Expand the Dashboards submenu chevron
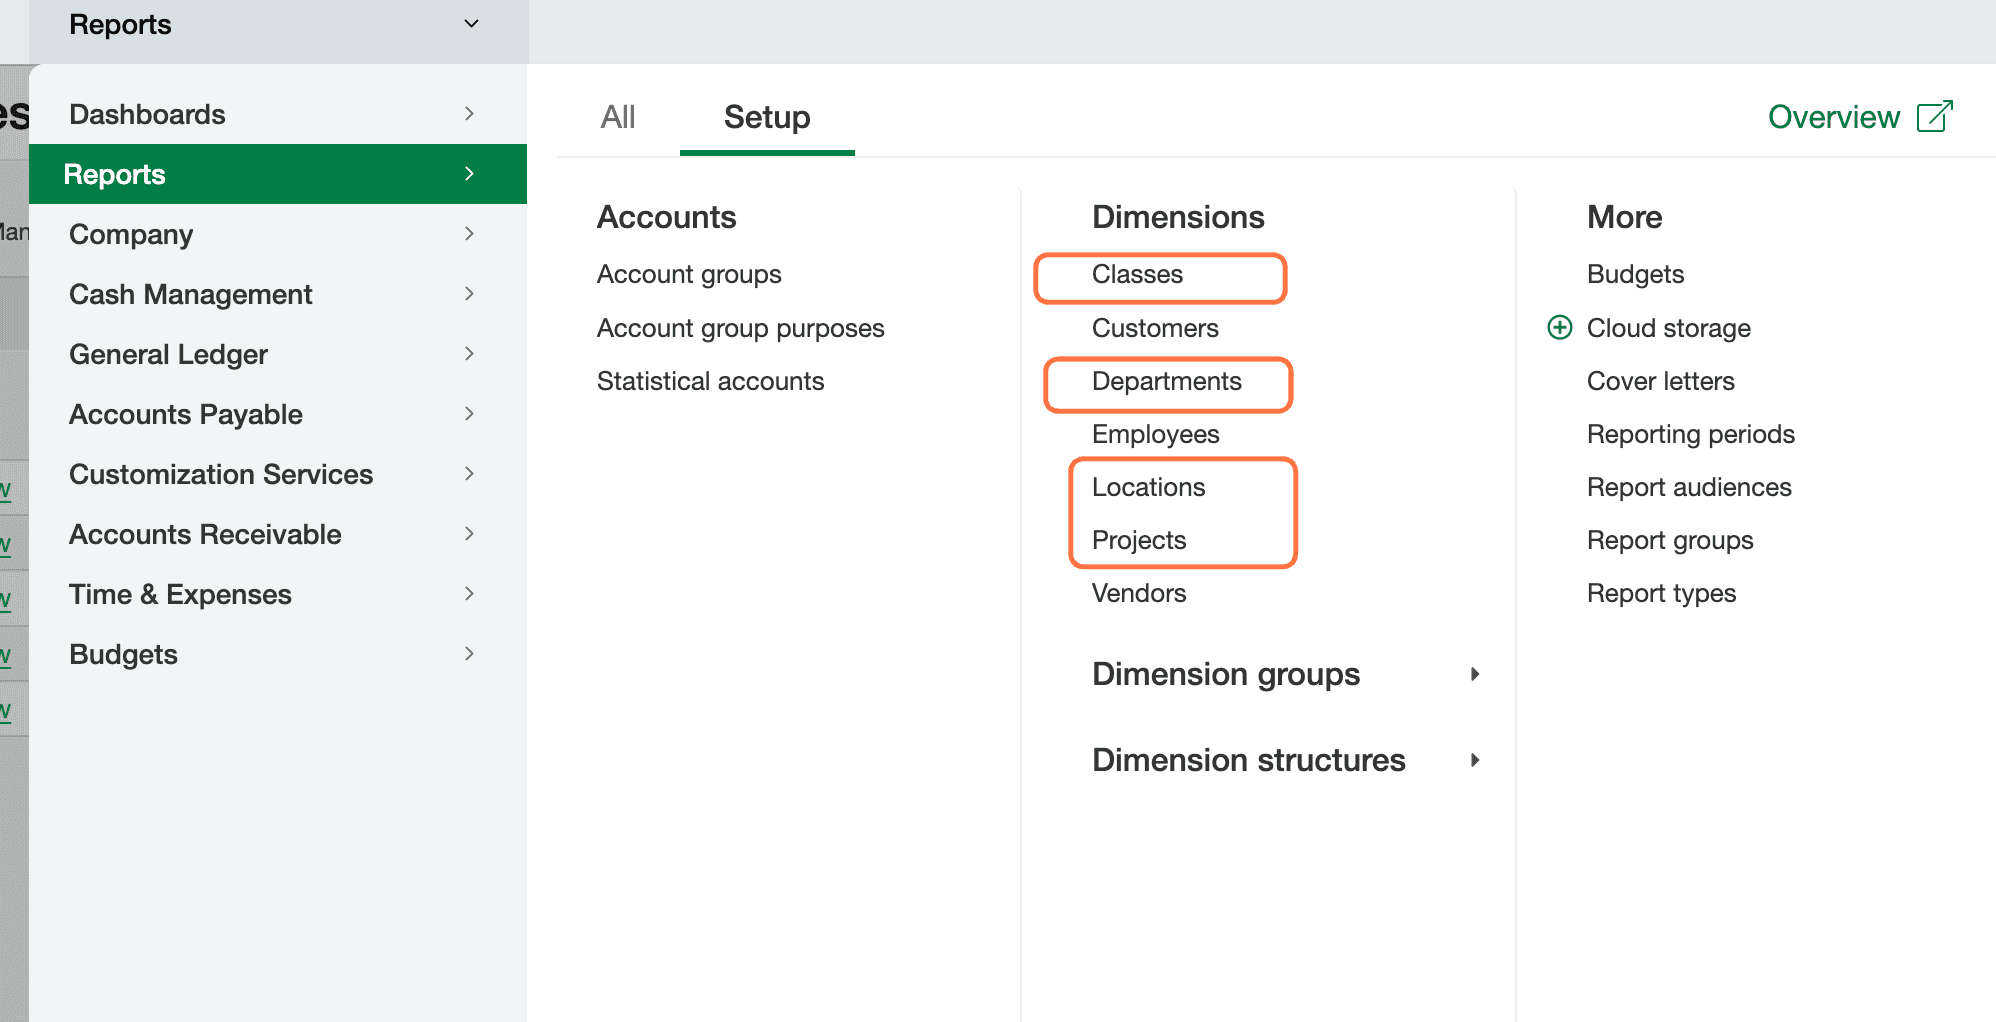Screen dimensions: 1996x1022 tap(469, 114)
